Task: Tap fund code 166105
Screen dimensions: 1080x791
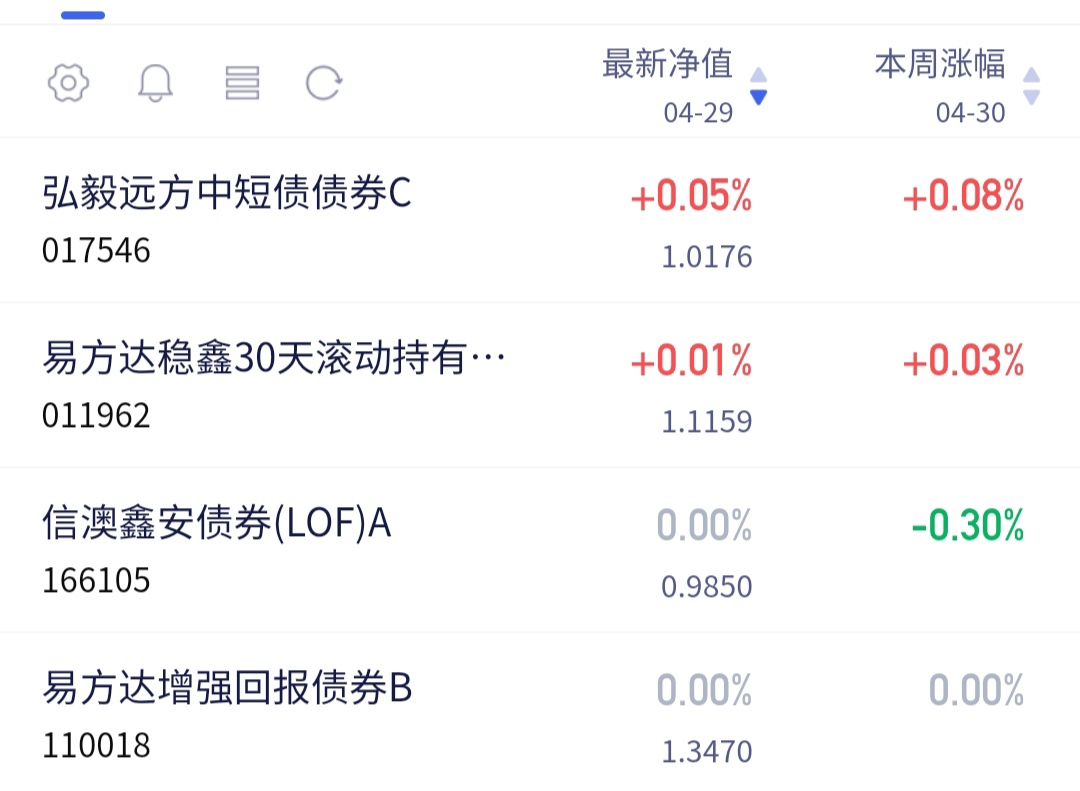Action: (x=96, y=580)
